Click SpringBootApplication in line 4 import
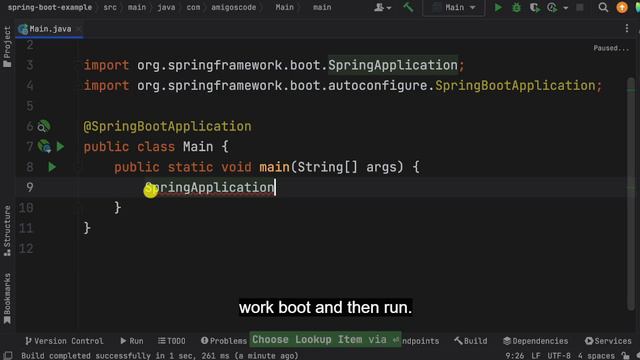This screenshot has width=640, height=360. (x=515, y=85)
